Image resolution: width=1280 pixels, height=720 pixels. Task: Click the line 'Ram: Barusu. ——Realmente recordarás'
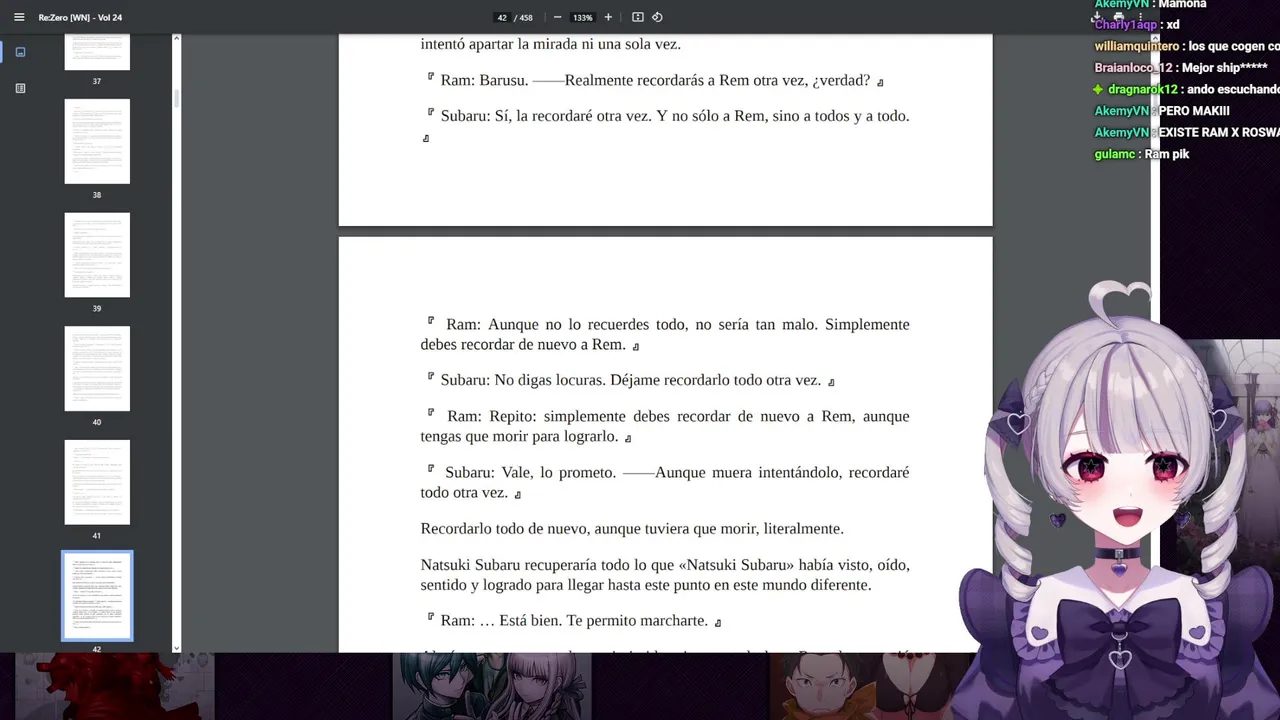(x=655, y=80)
